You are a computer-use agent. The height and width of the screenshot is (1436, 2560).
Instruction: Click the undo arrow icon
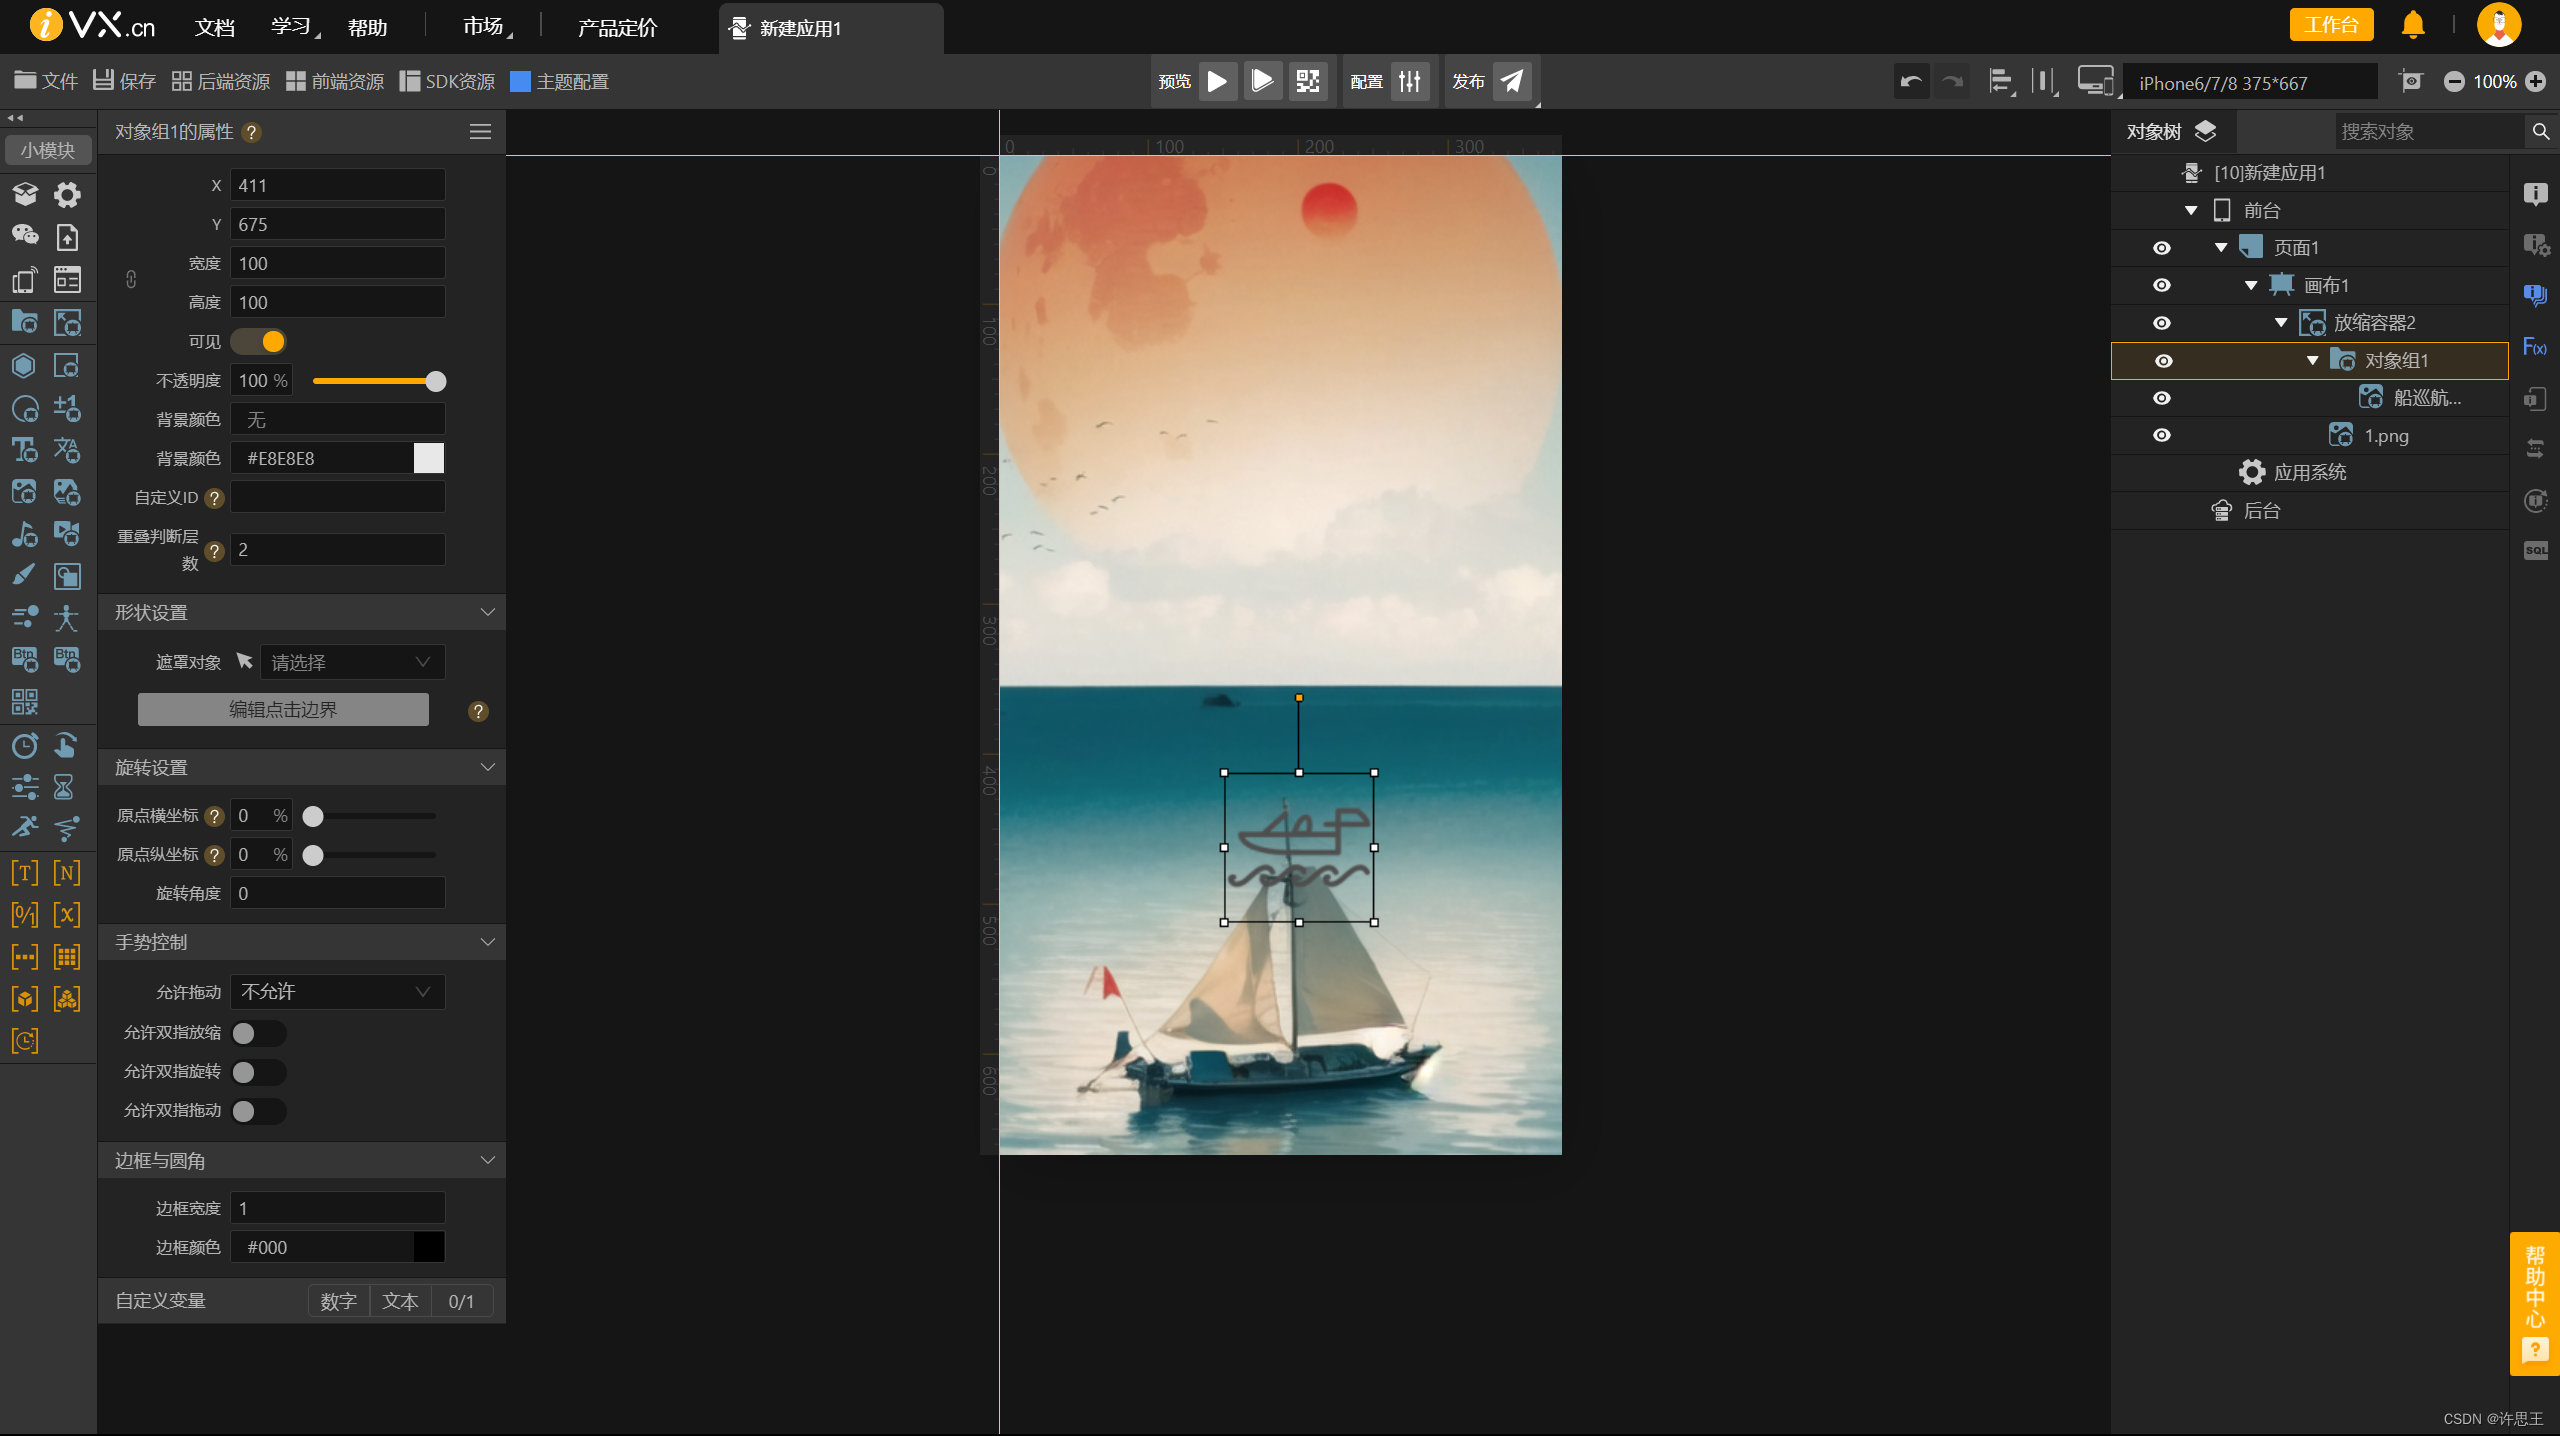point(1911,82)
